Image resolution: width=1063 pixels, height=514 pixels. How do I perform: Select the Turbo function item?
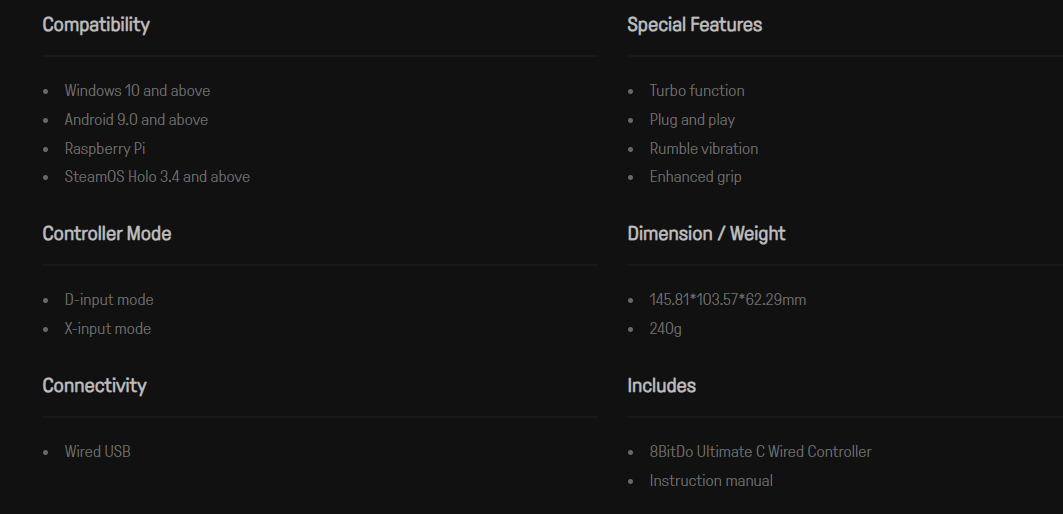coord(697,91)
